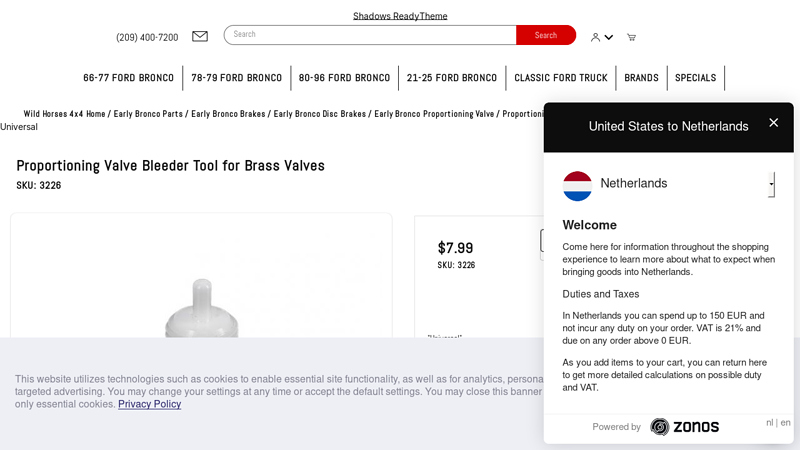Viewport: 800px width, 450px height.
Task: Expand the account dropdown chevron
Action: click(x=609, y=38)
